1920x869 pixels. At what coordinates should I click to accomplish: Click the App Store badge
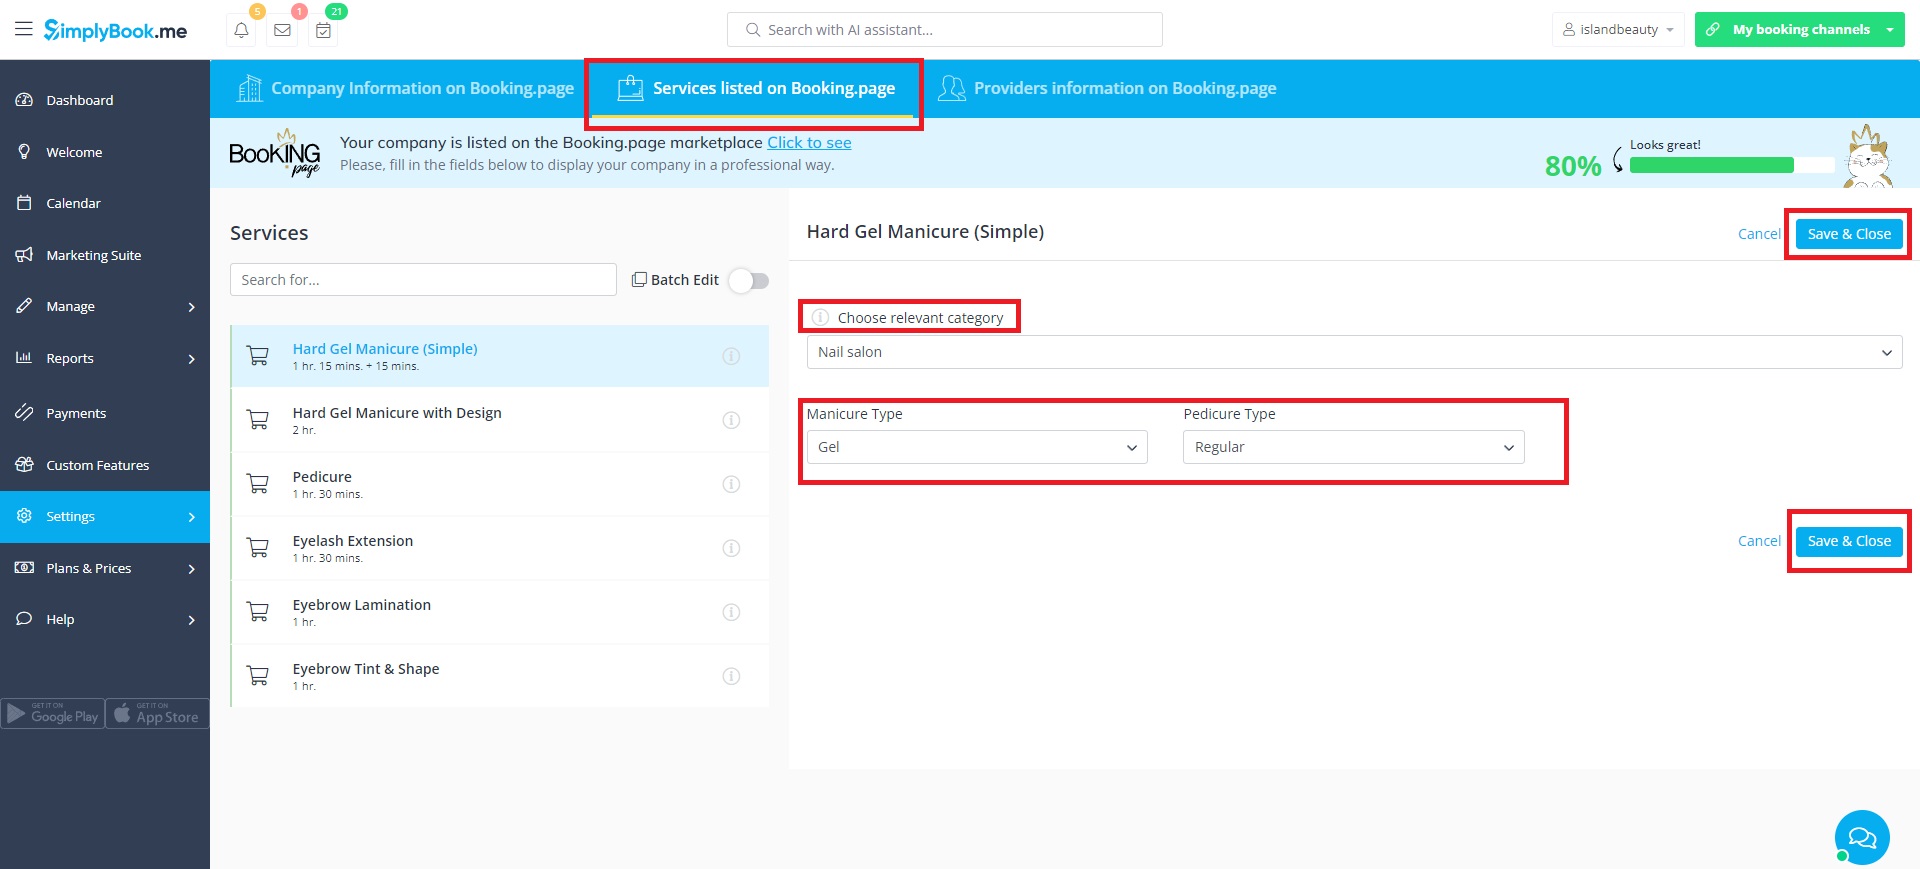[x=157, y=713]
